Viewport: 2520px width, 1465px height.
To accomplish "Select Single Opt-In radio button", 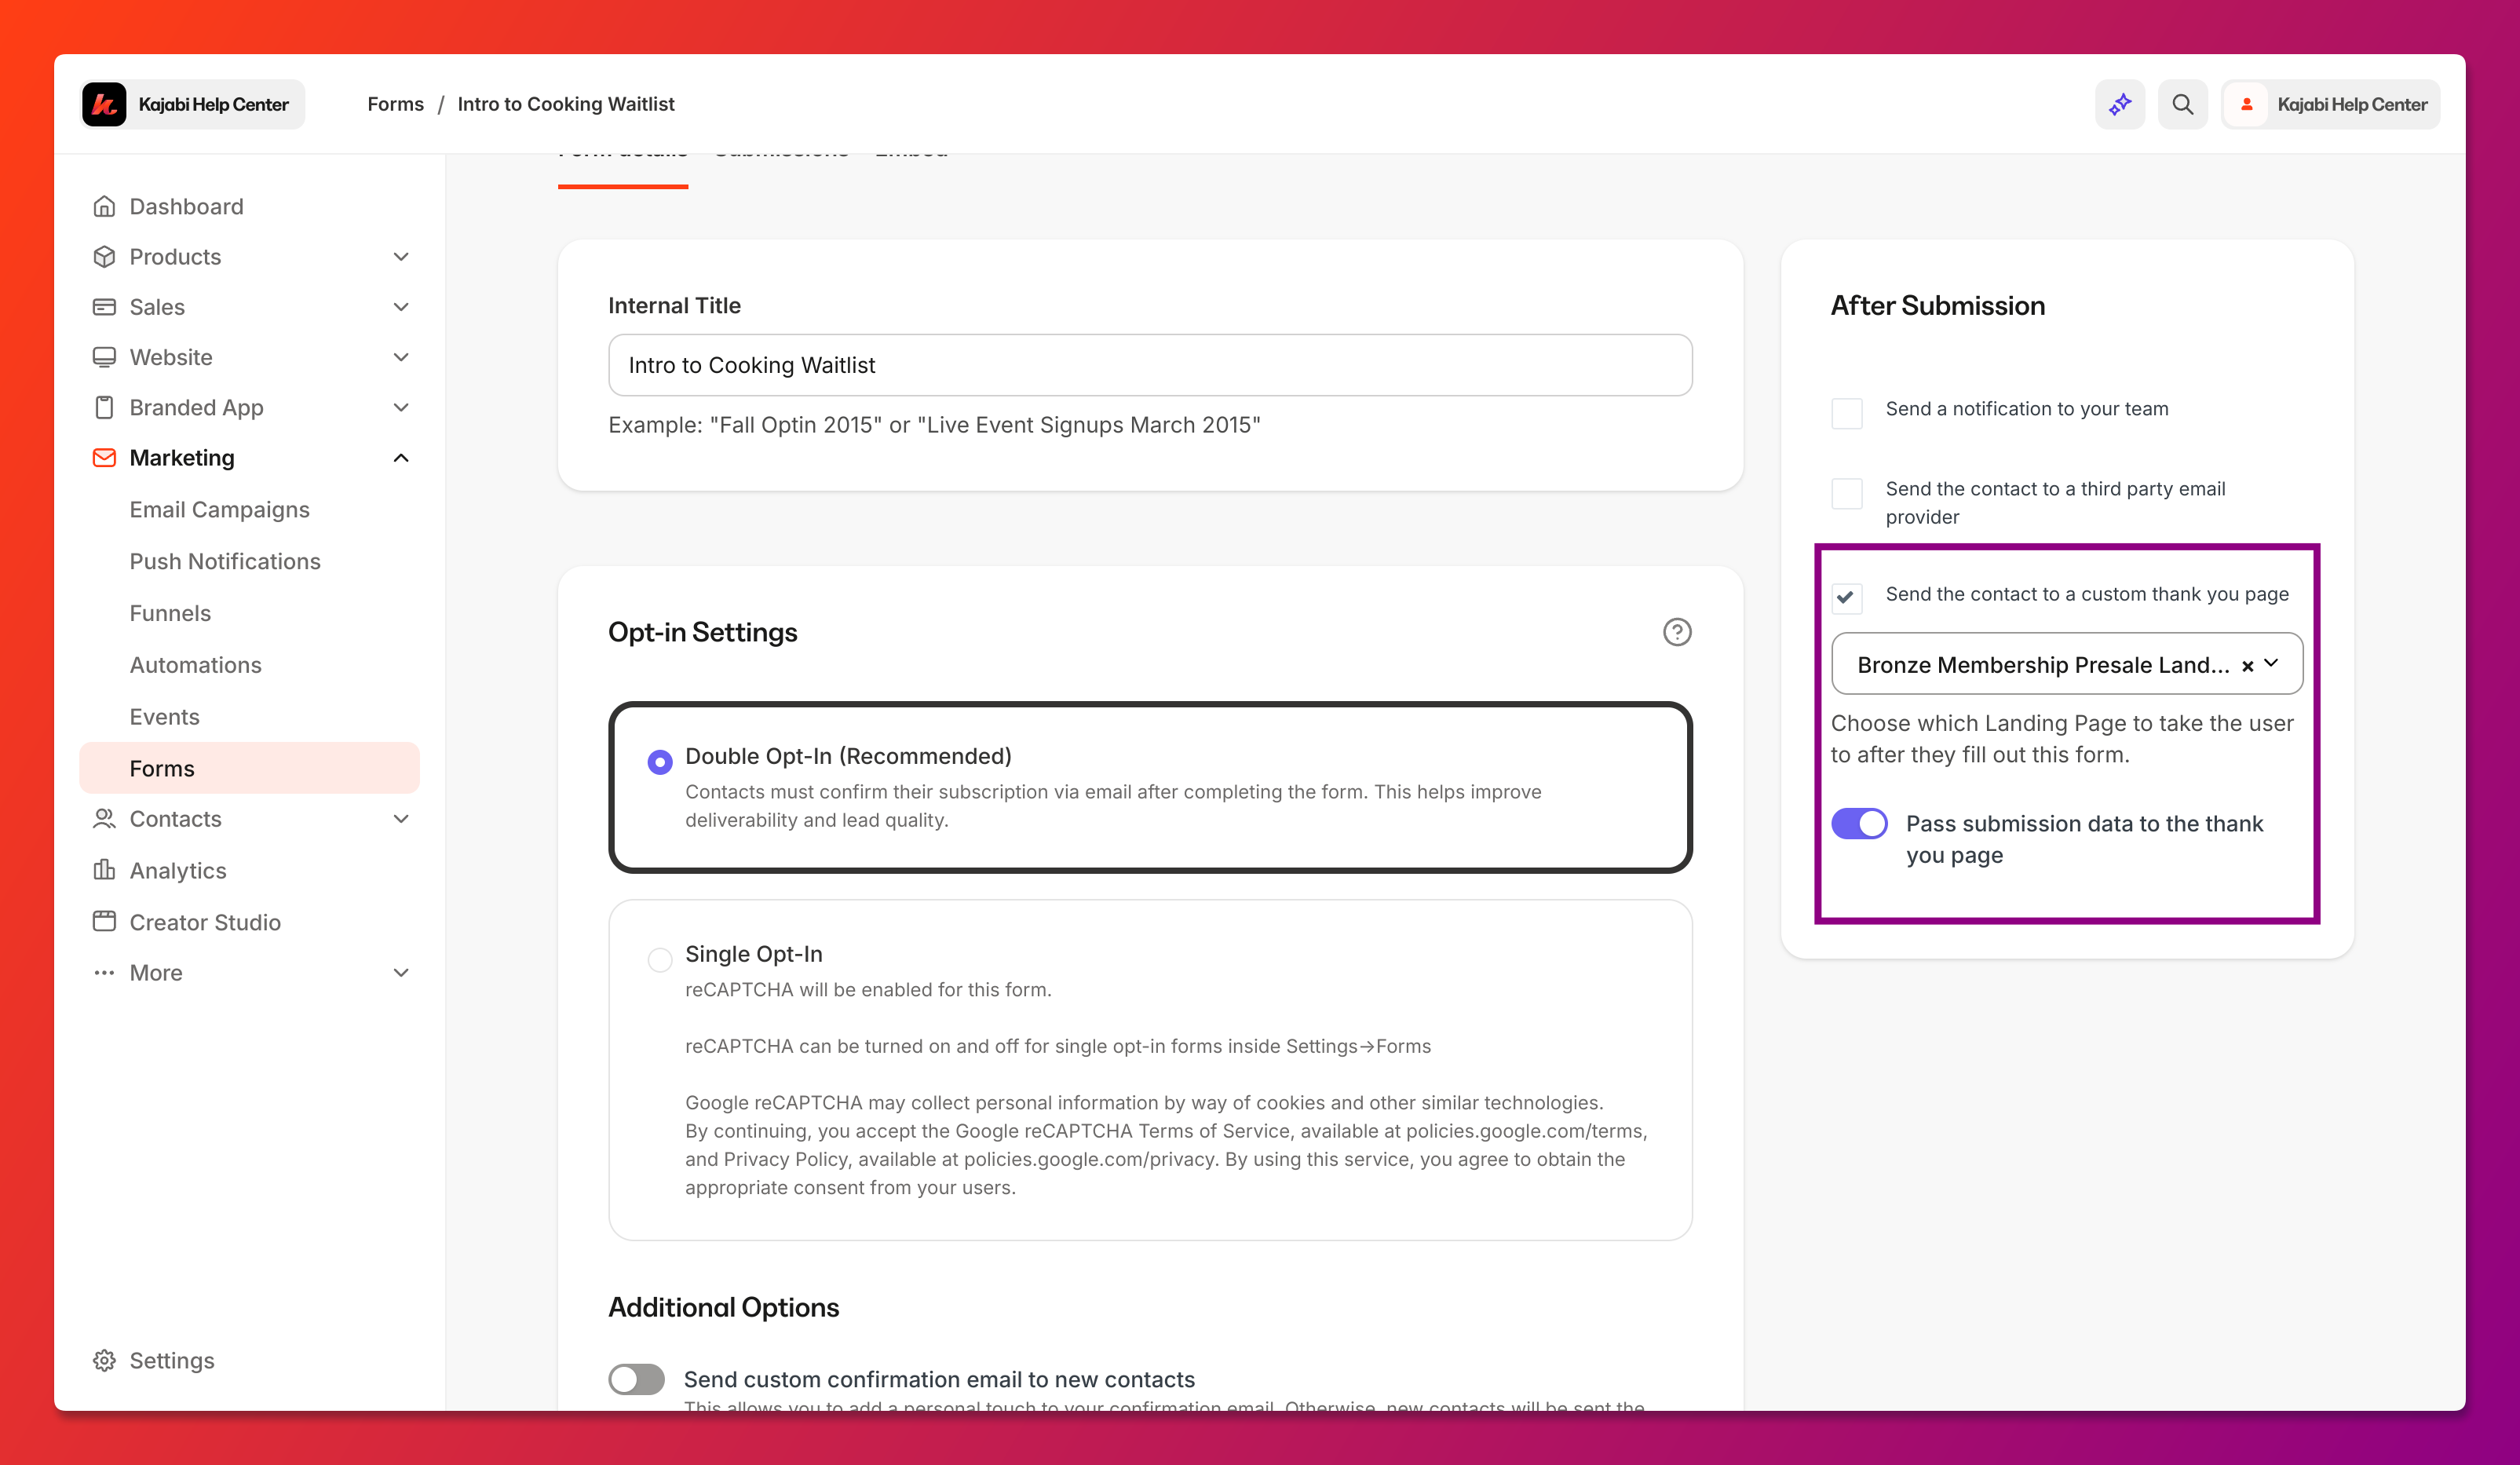I will pyautogui.click(x=659, y=960).
